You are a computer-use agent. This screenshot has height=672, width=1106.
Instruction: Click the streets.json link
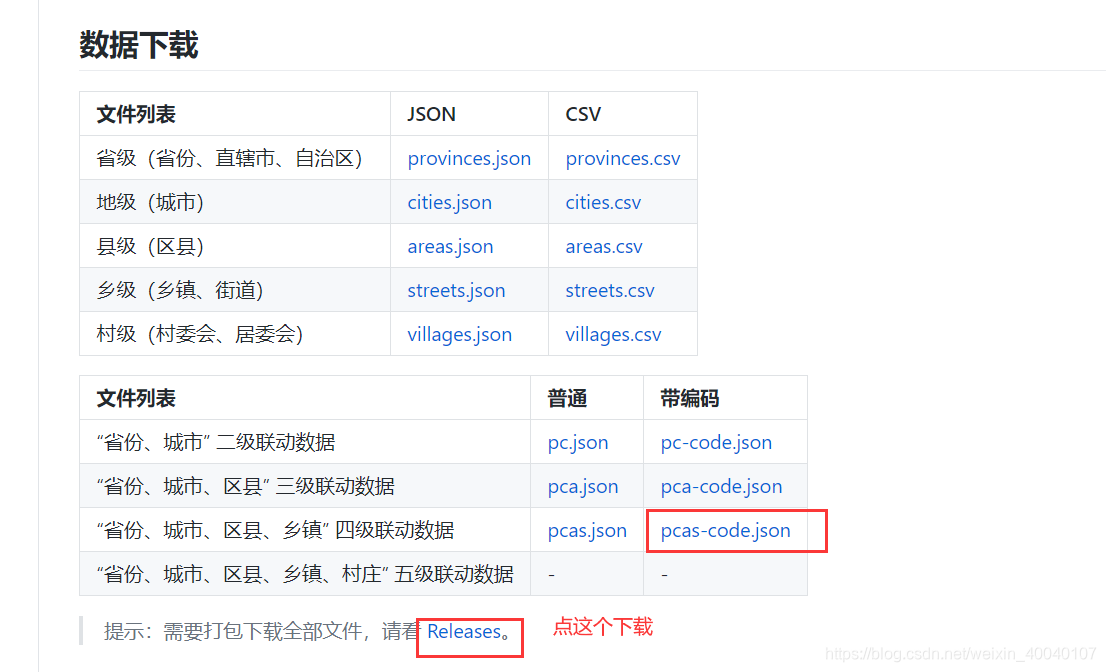[456, 291]
